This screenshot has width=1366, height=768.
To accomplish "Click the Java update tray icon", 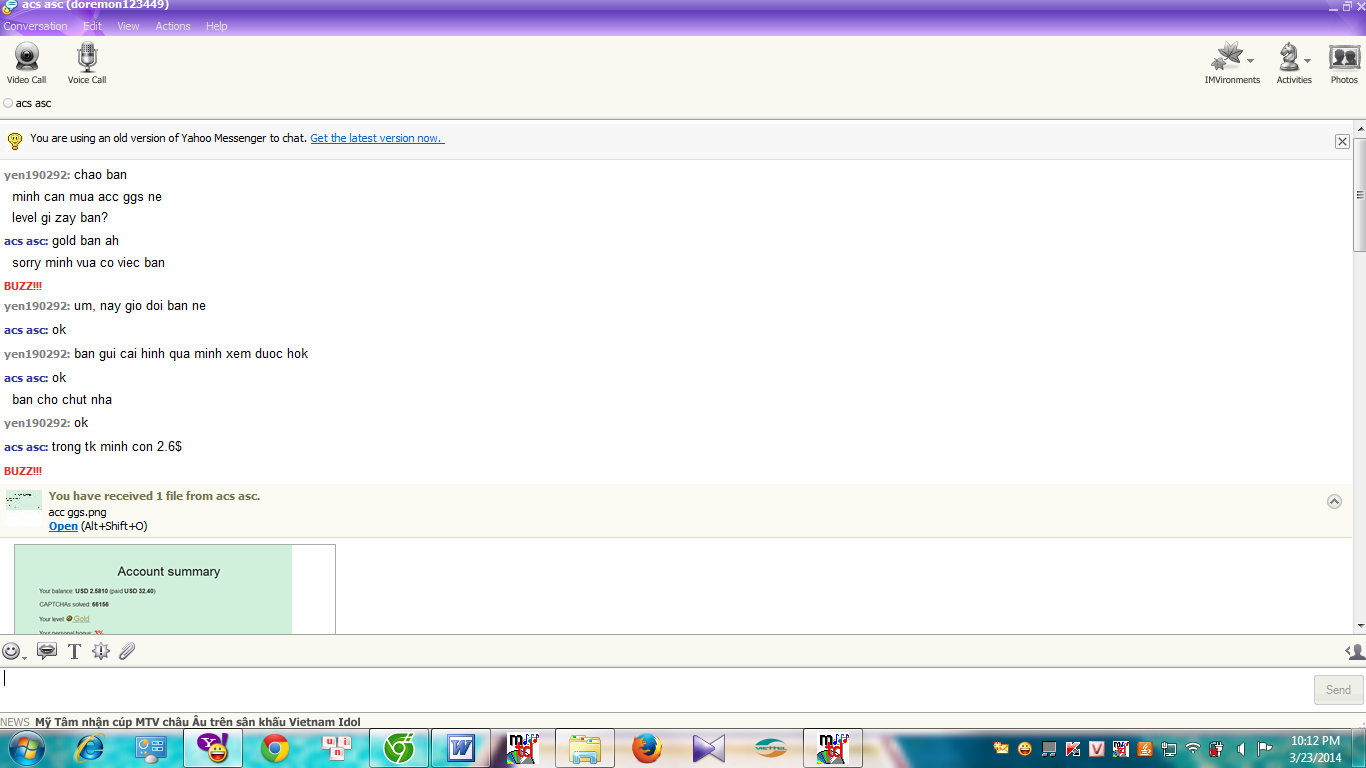I will click(1145, 748).
